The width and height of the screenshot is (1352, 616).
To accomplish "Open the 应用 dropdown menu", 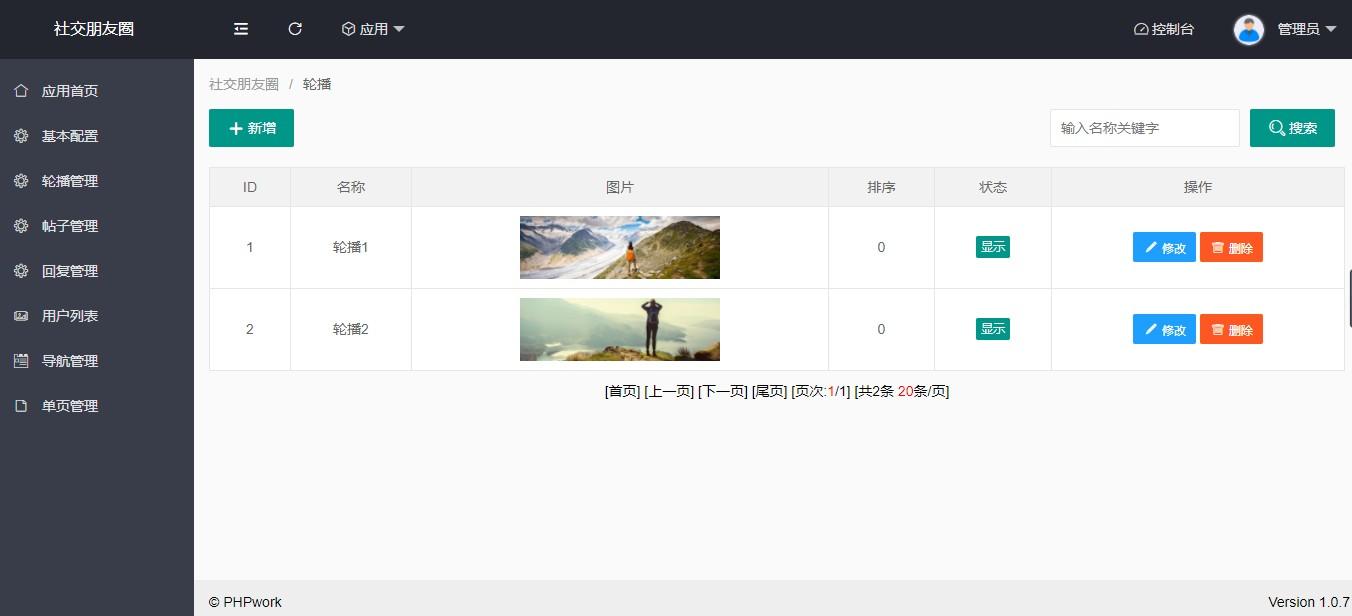I will [x=373, y=29].
